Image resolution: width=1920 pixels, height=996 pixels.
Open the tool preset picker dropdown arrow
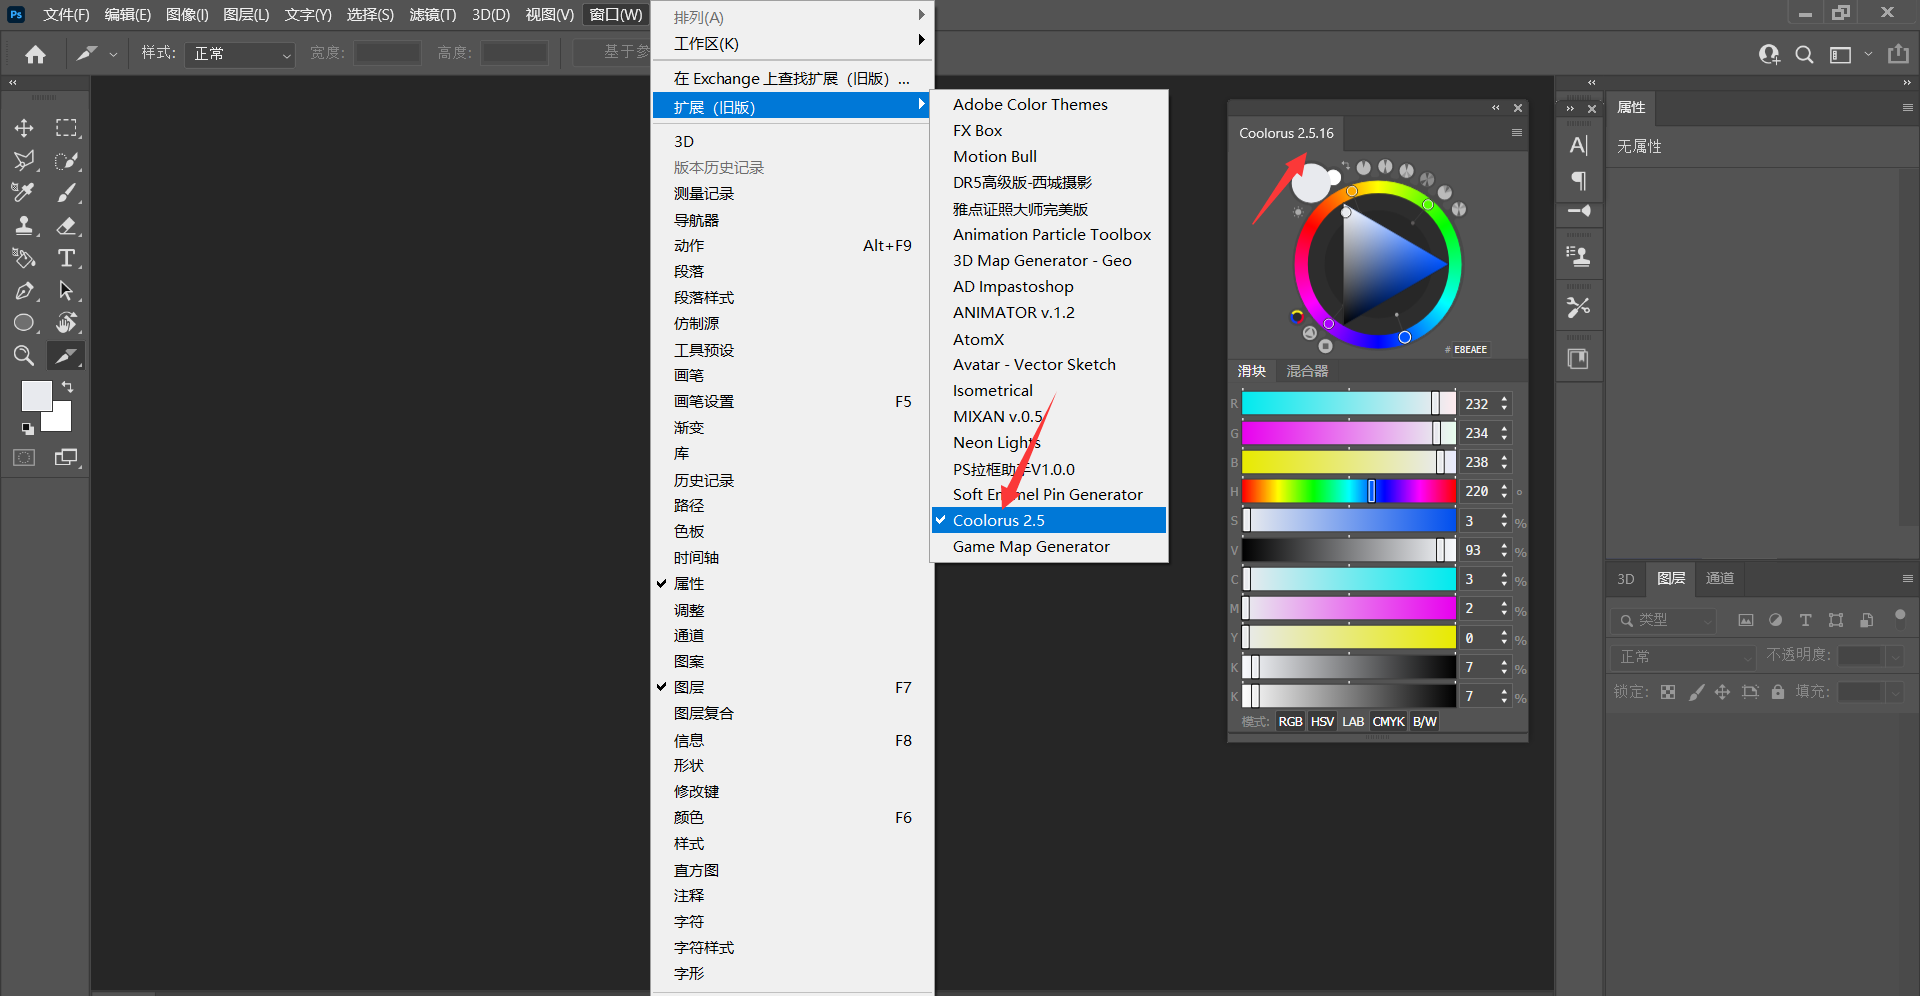click(113, 55)
